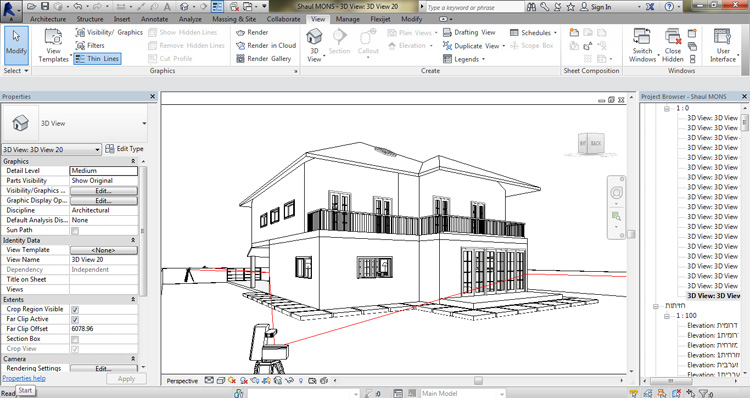Click Close Hidden windows ribbon button
Screen dimensions: 750x398
click(673, 45)
